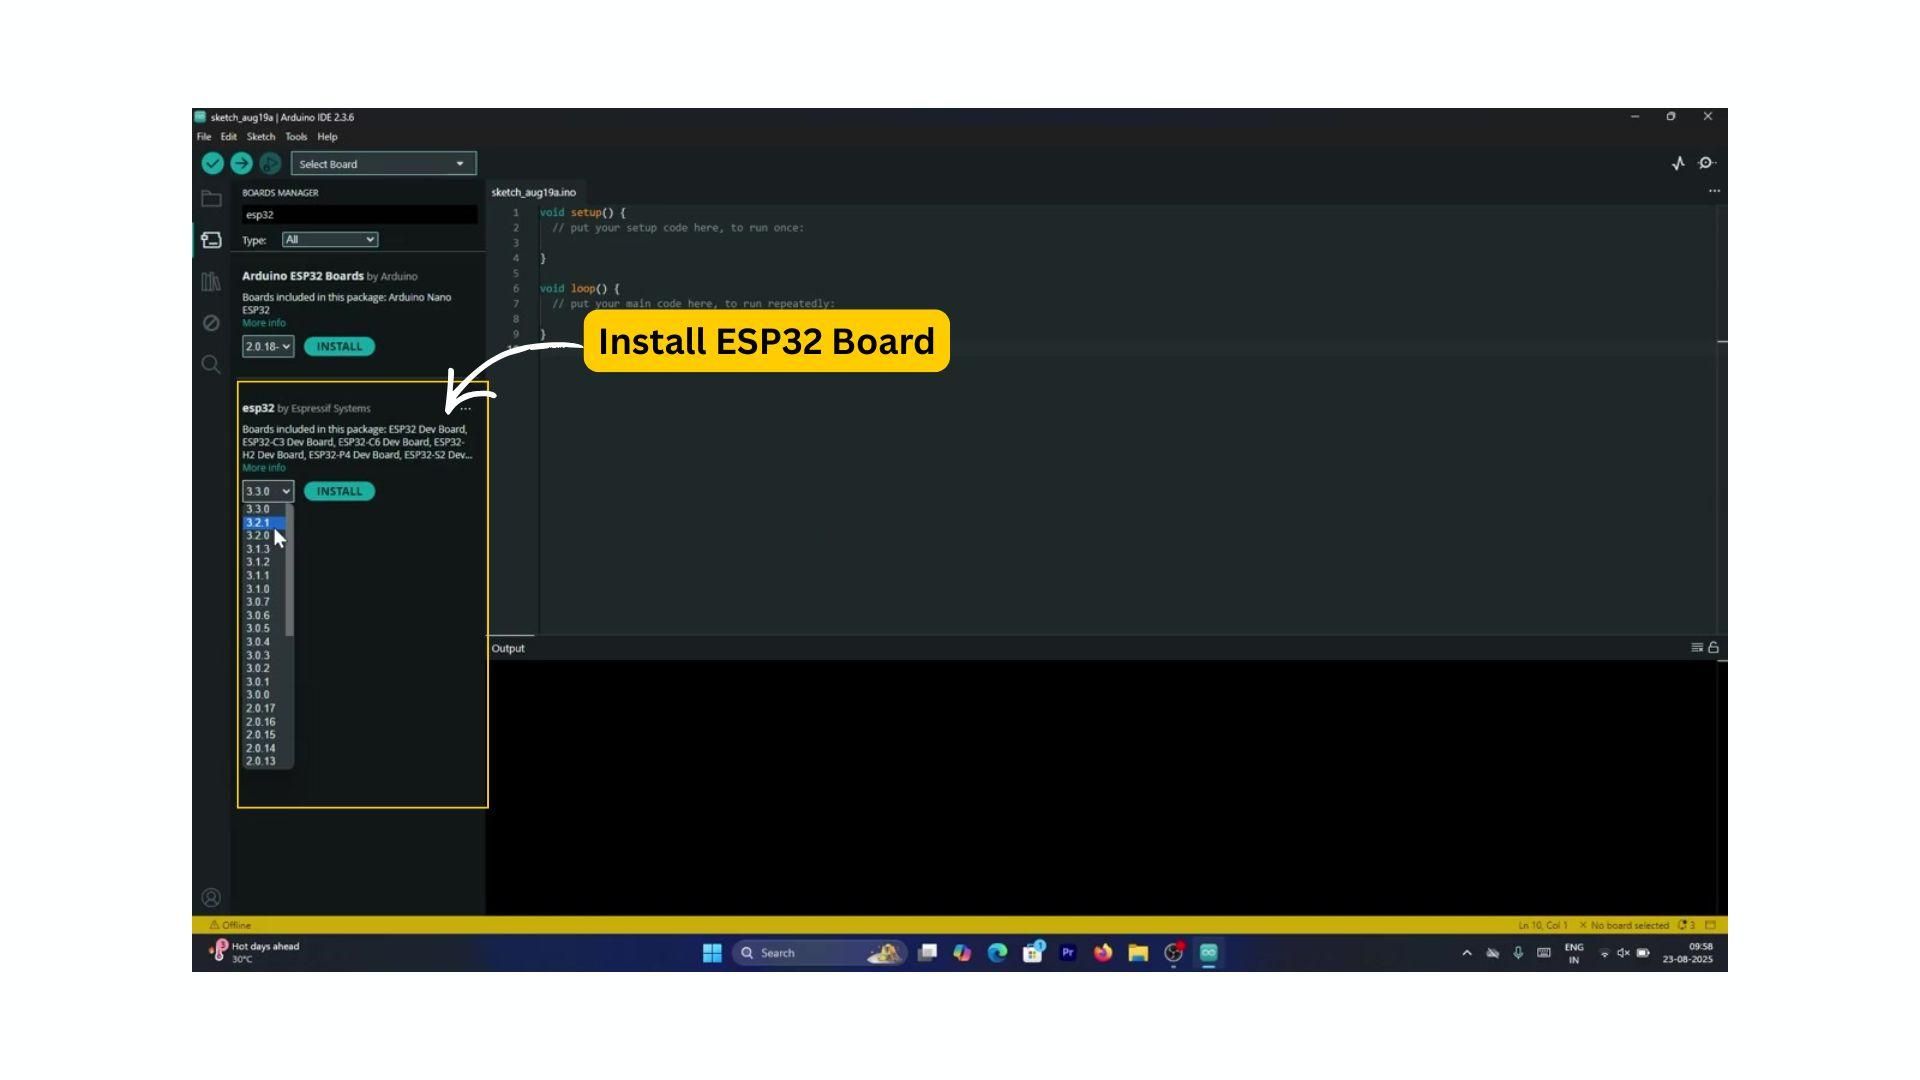Image resolution: width=1920 pixels, height=1080 pixels.
Task: Open the Select Board dropdown
Action: 384,164
